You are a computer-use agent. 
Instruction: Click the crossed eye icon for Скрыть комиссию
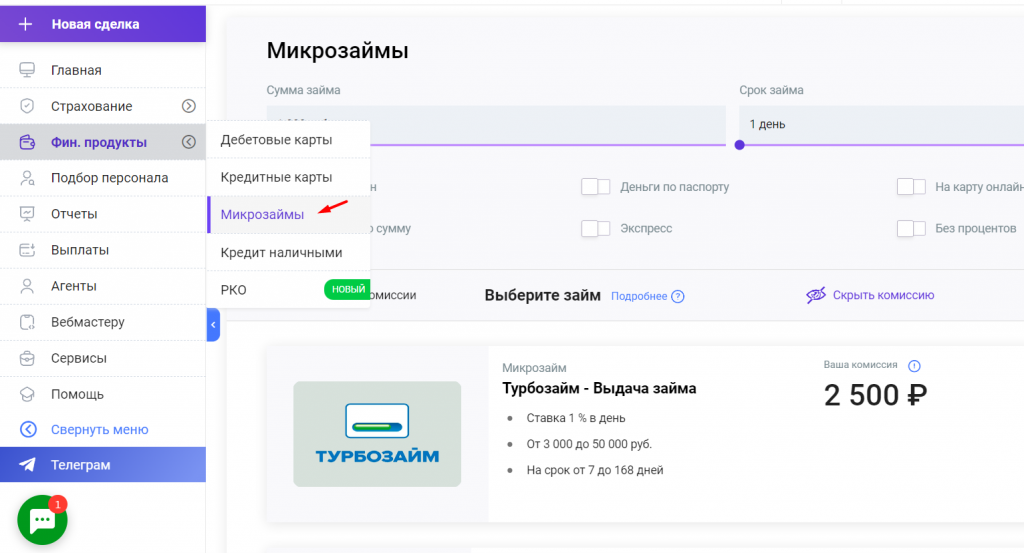[816, 295]
